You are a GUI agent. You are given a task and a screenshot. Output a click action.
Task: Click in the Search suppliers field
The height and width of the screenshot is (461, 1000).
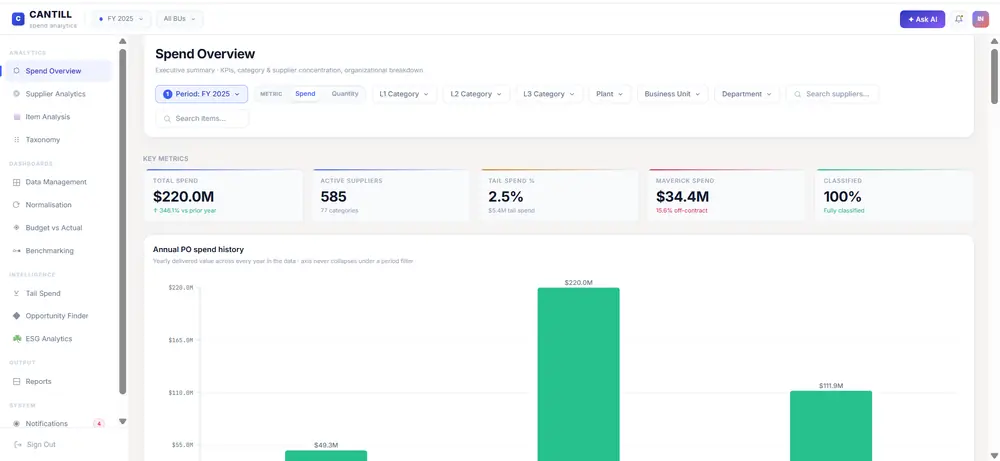tap(832, 94)
